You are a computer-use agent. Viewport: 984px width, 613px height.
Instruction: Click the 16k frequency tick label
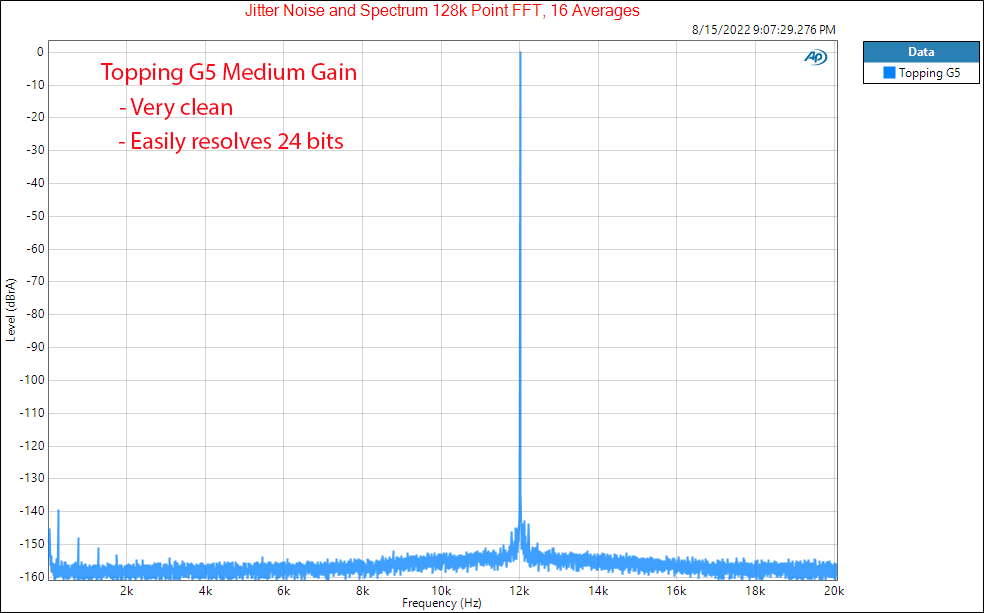pyautogui.click(x=676, y=590)
